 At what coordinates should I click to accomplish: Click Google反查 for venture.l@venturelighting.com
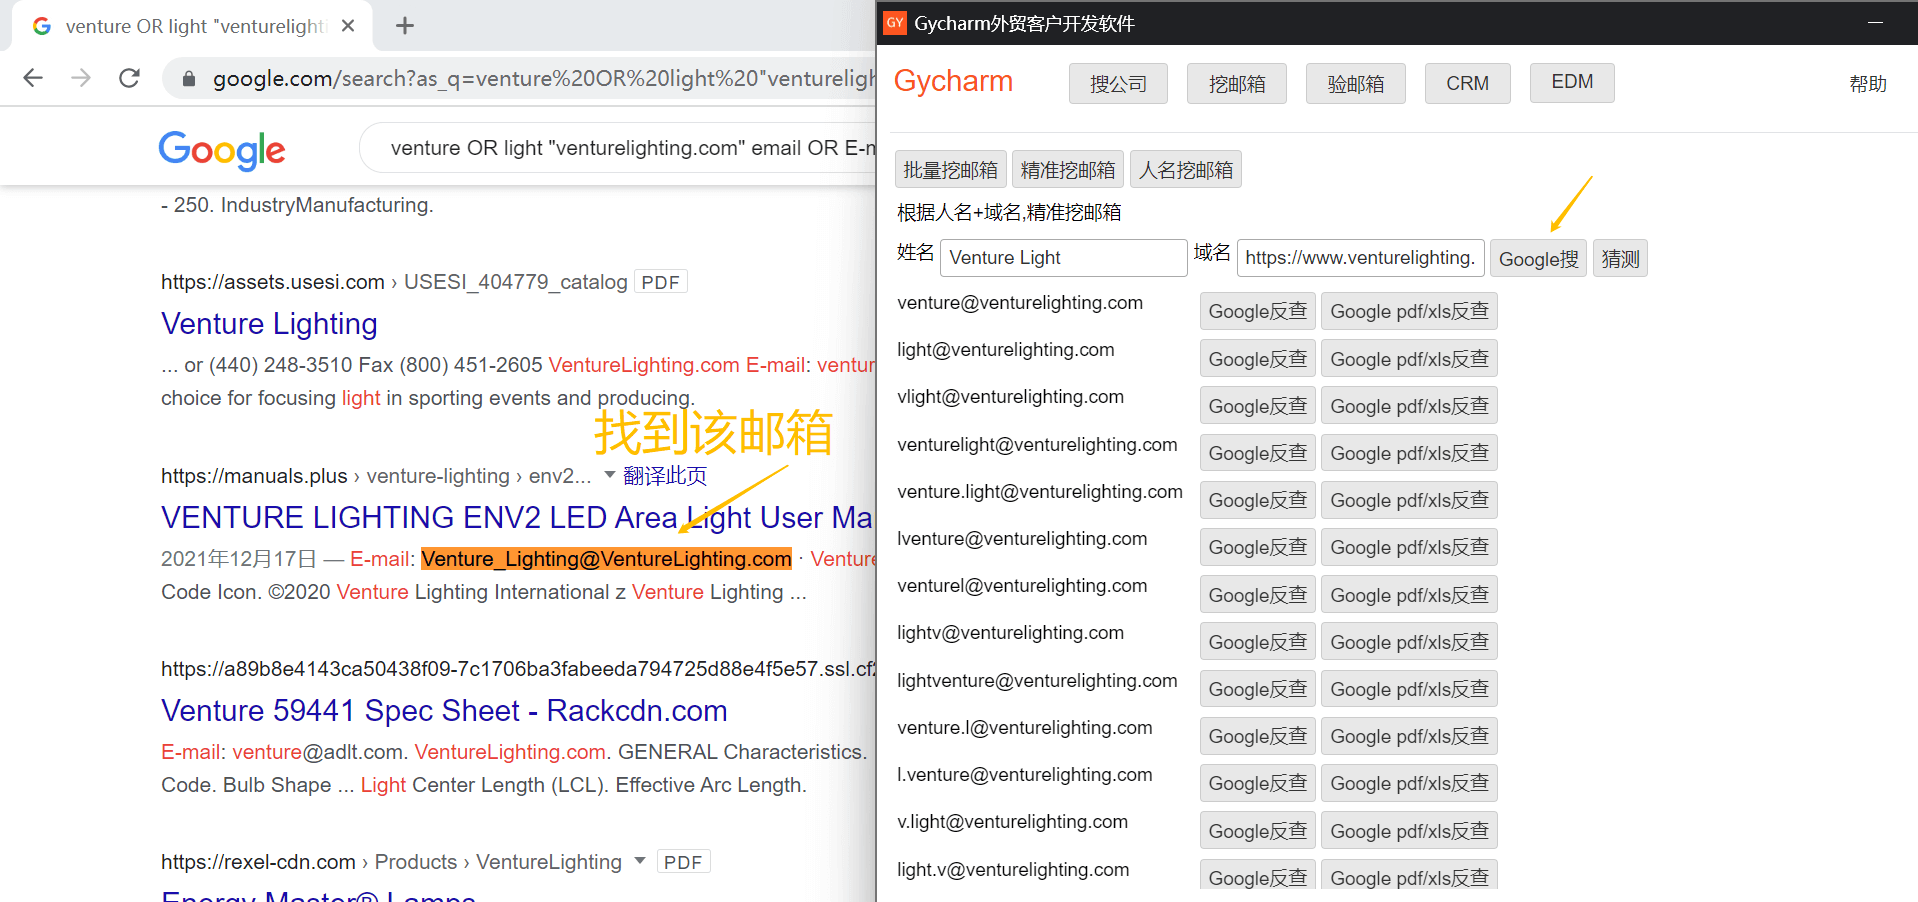tap(1258, 736)
